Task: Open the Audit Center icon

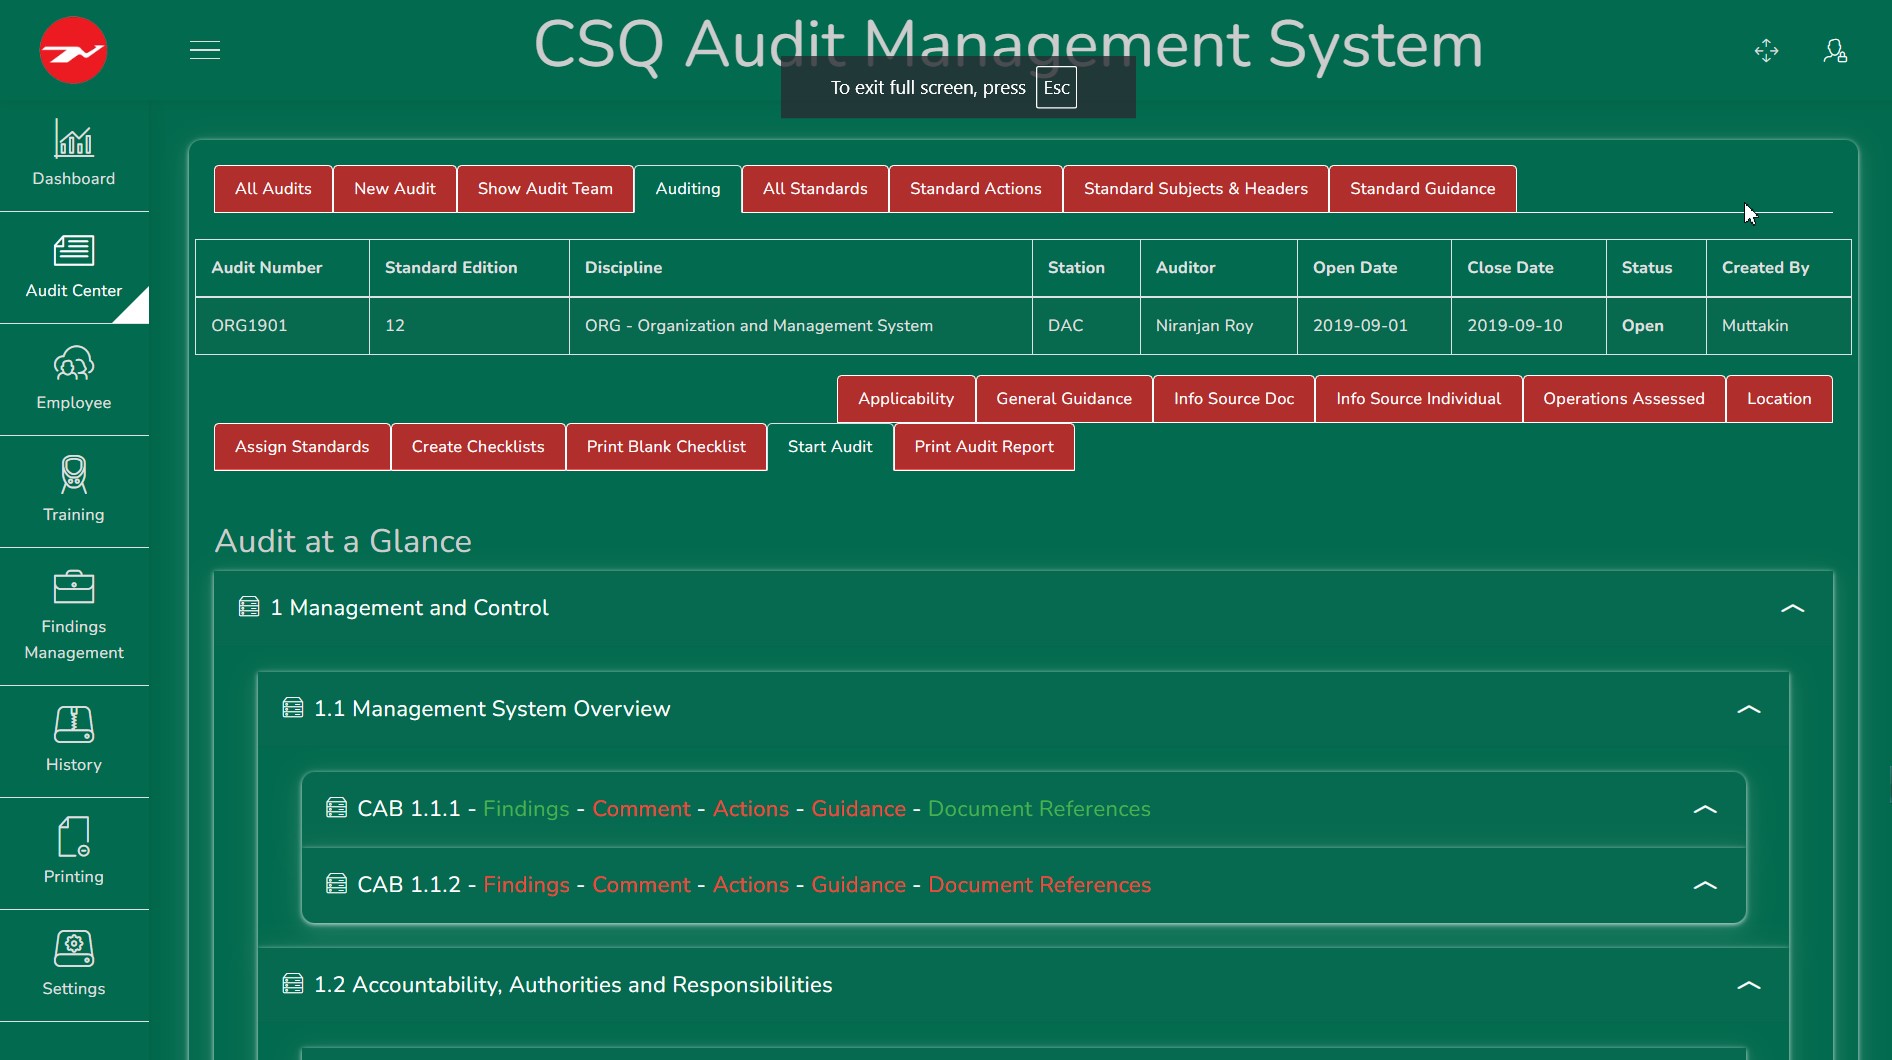Action: coord(74,251)
